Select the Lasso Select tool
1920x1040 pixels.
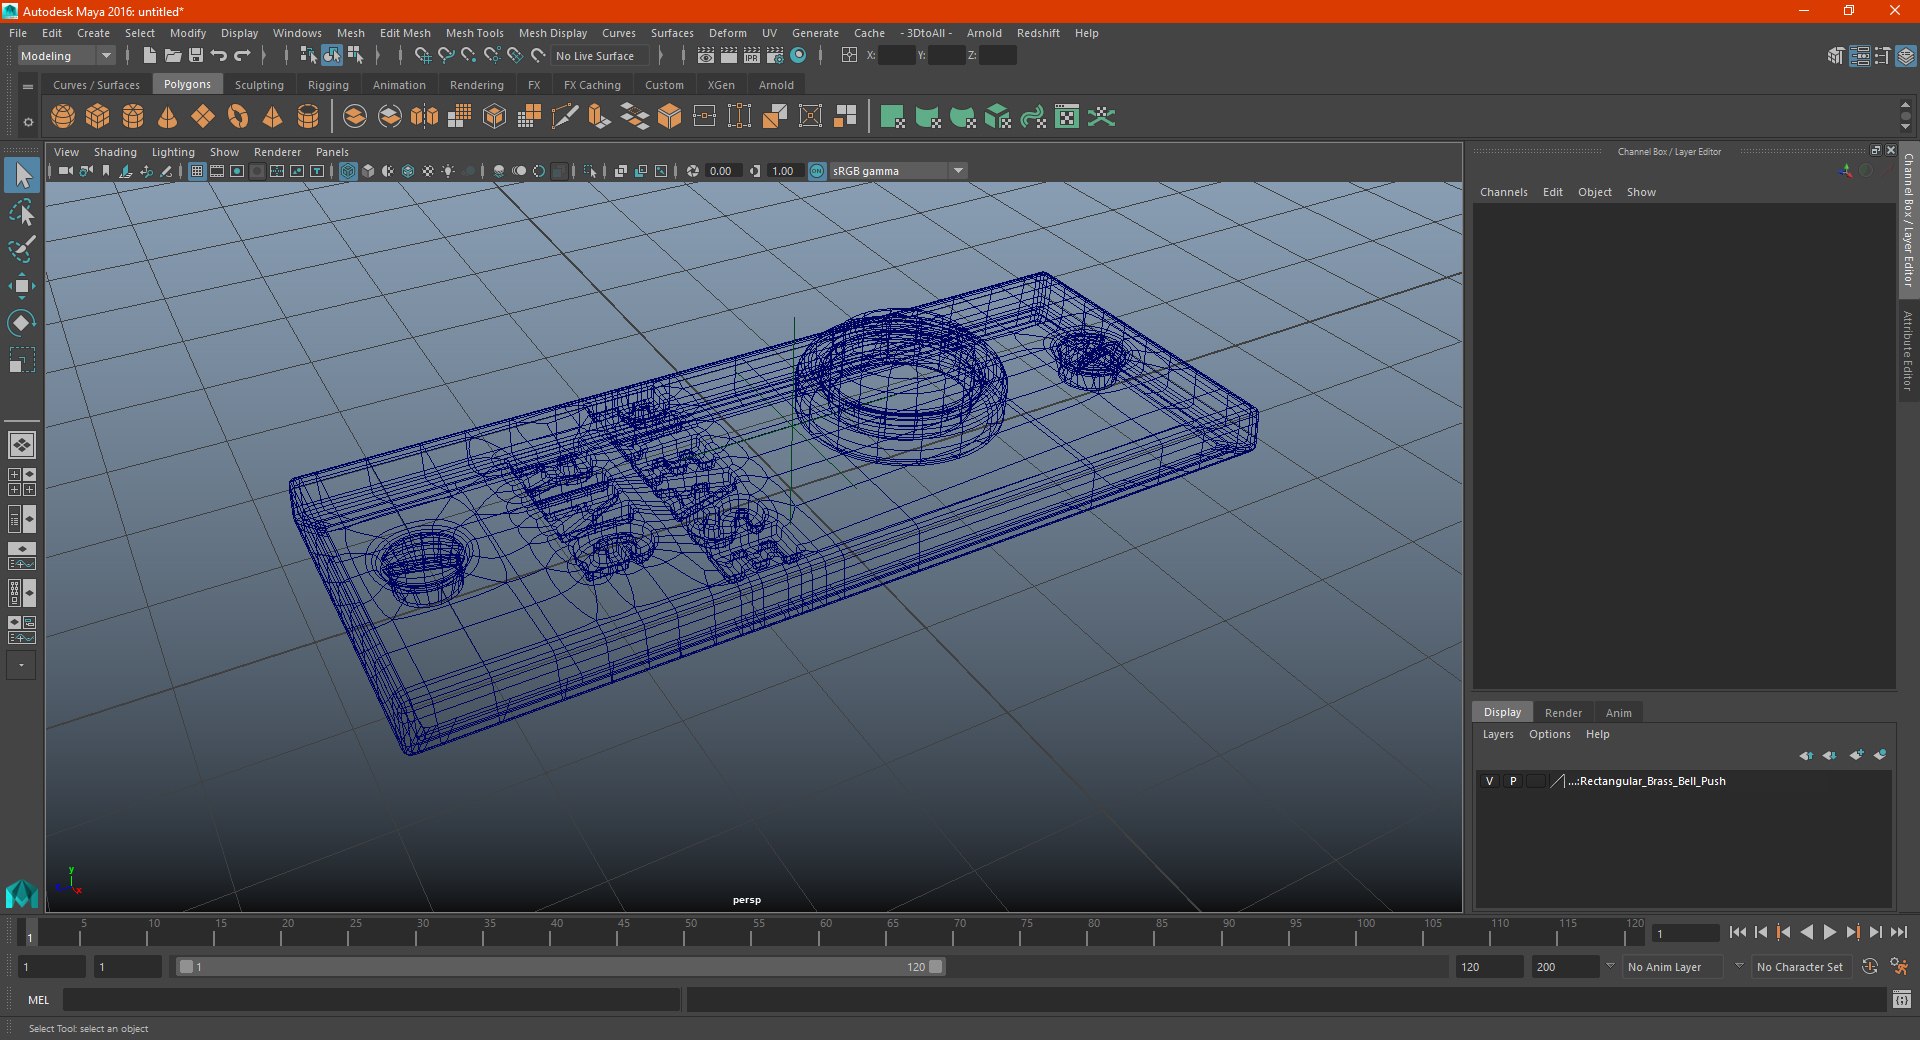pyautogui.click(x=22, y=213)
